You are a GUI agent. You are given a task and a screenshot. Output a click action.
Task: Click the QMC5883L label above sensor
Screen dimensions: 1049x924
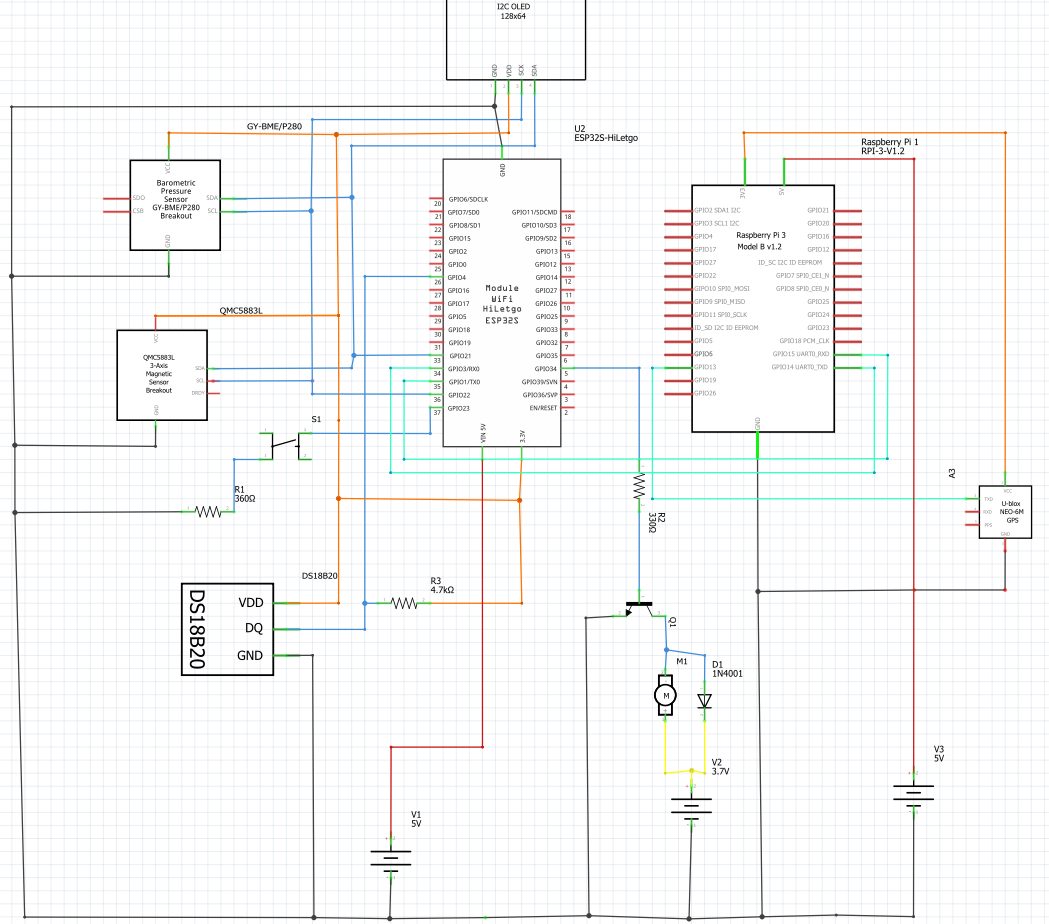pos(241,310)
